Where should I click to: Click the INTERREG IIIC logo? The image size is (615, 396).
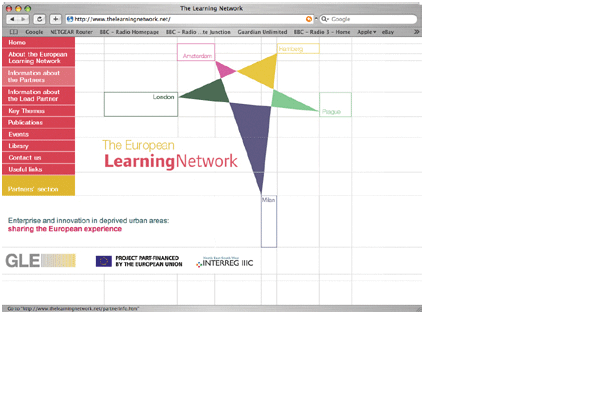coord(225,262)
